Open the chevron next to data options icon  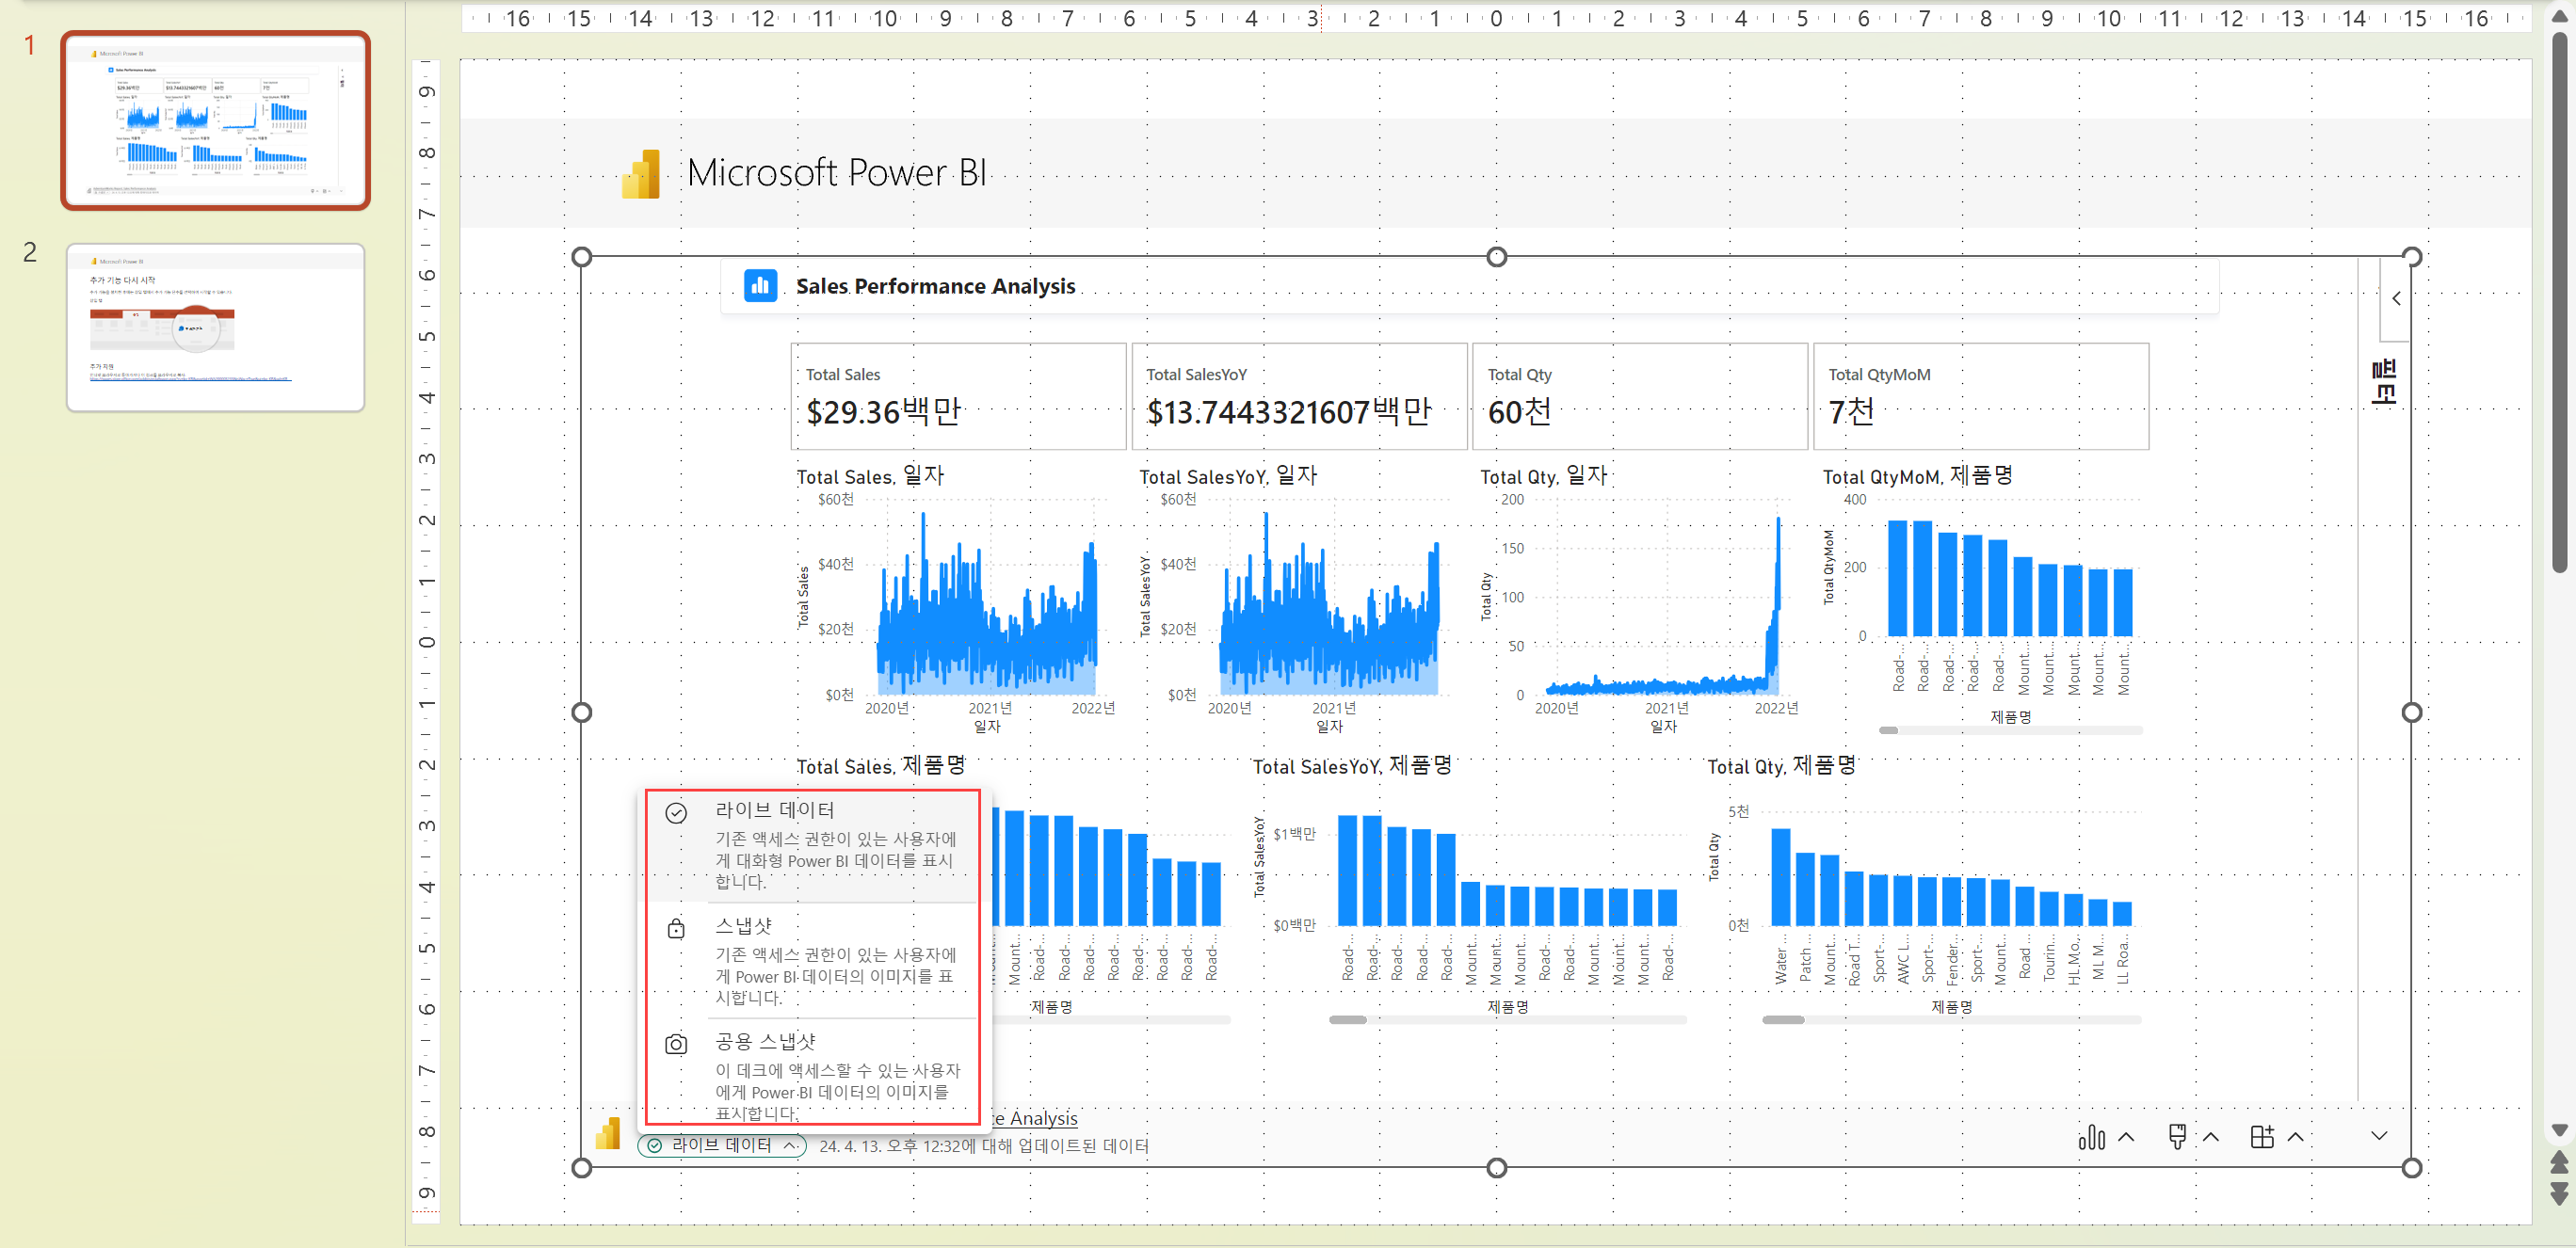tap(2126, 1137)
